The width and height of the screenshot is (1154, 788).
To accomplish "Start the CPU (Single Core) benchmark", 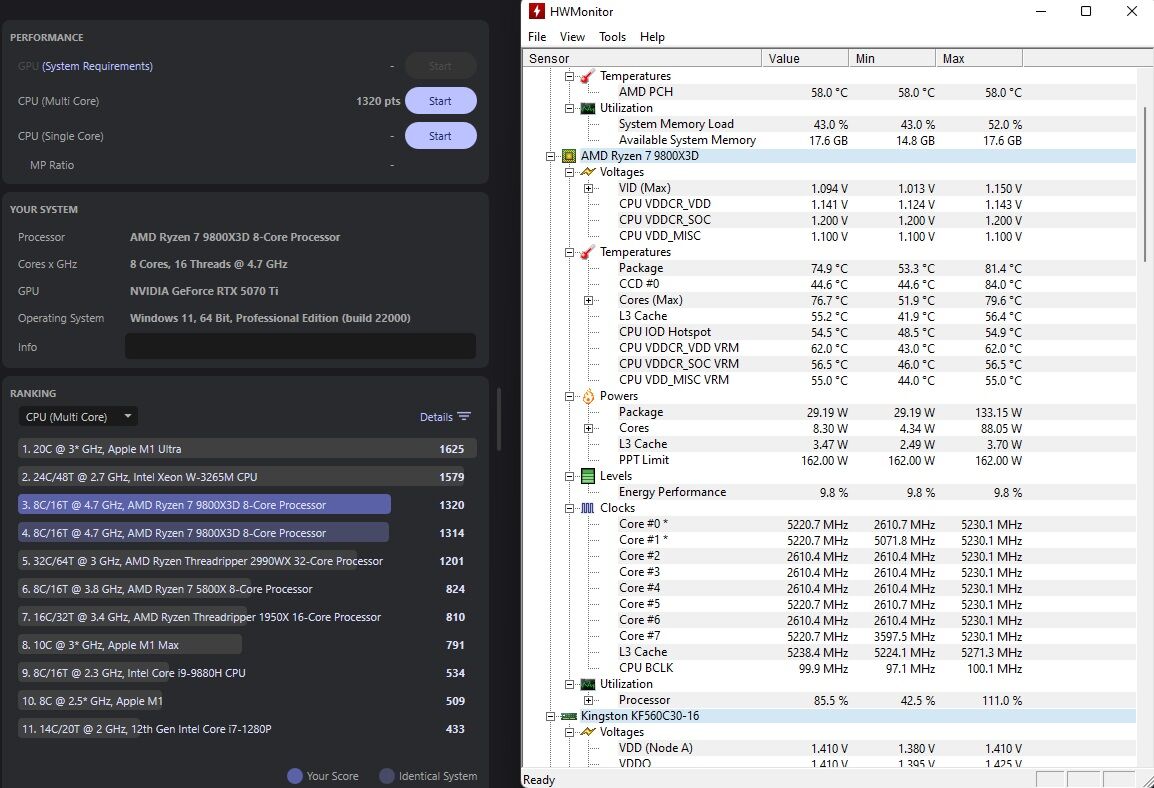I will point(440,136).
